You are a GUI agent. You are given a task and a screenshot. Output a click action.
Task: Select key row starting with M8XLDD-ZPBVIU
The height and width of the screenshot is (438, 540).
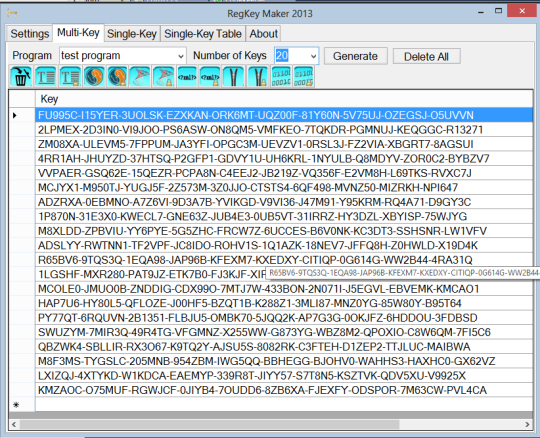tap(284, 231)
